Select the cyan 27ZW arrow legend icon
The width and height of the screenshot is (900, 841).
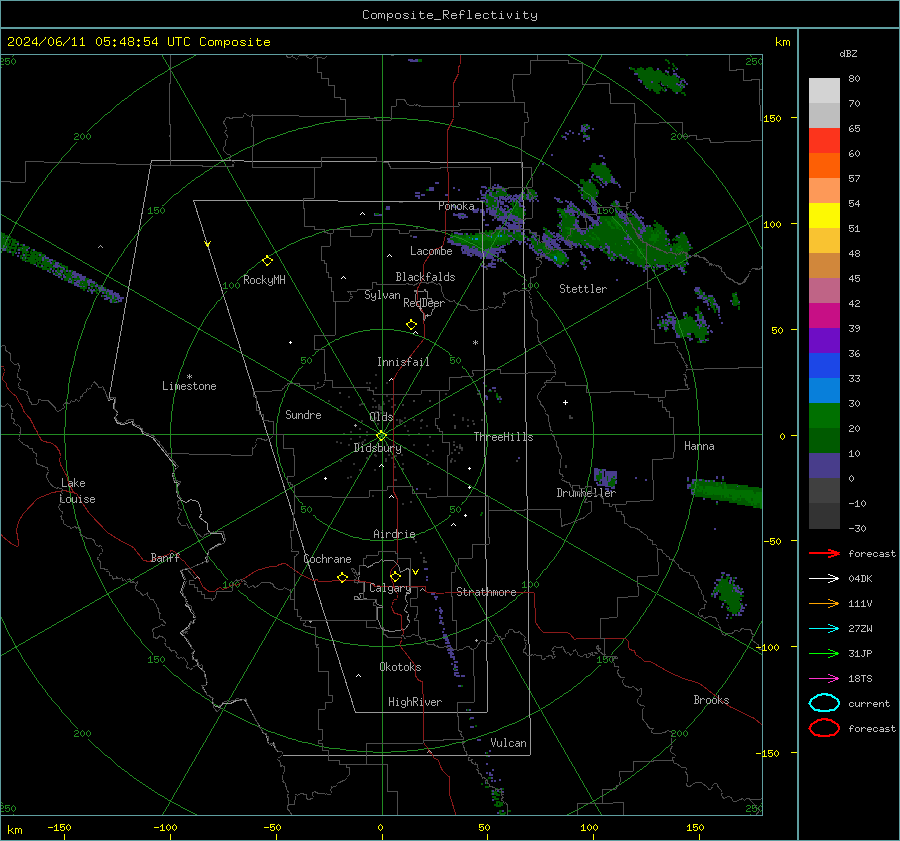[824, 629]
